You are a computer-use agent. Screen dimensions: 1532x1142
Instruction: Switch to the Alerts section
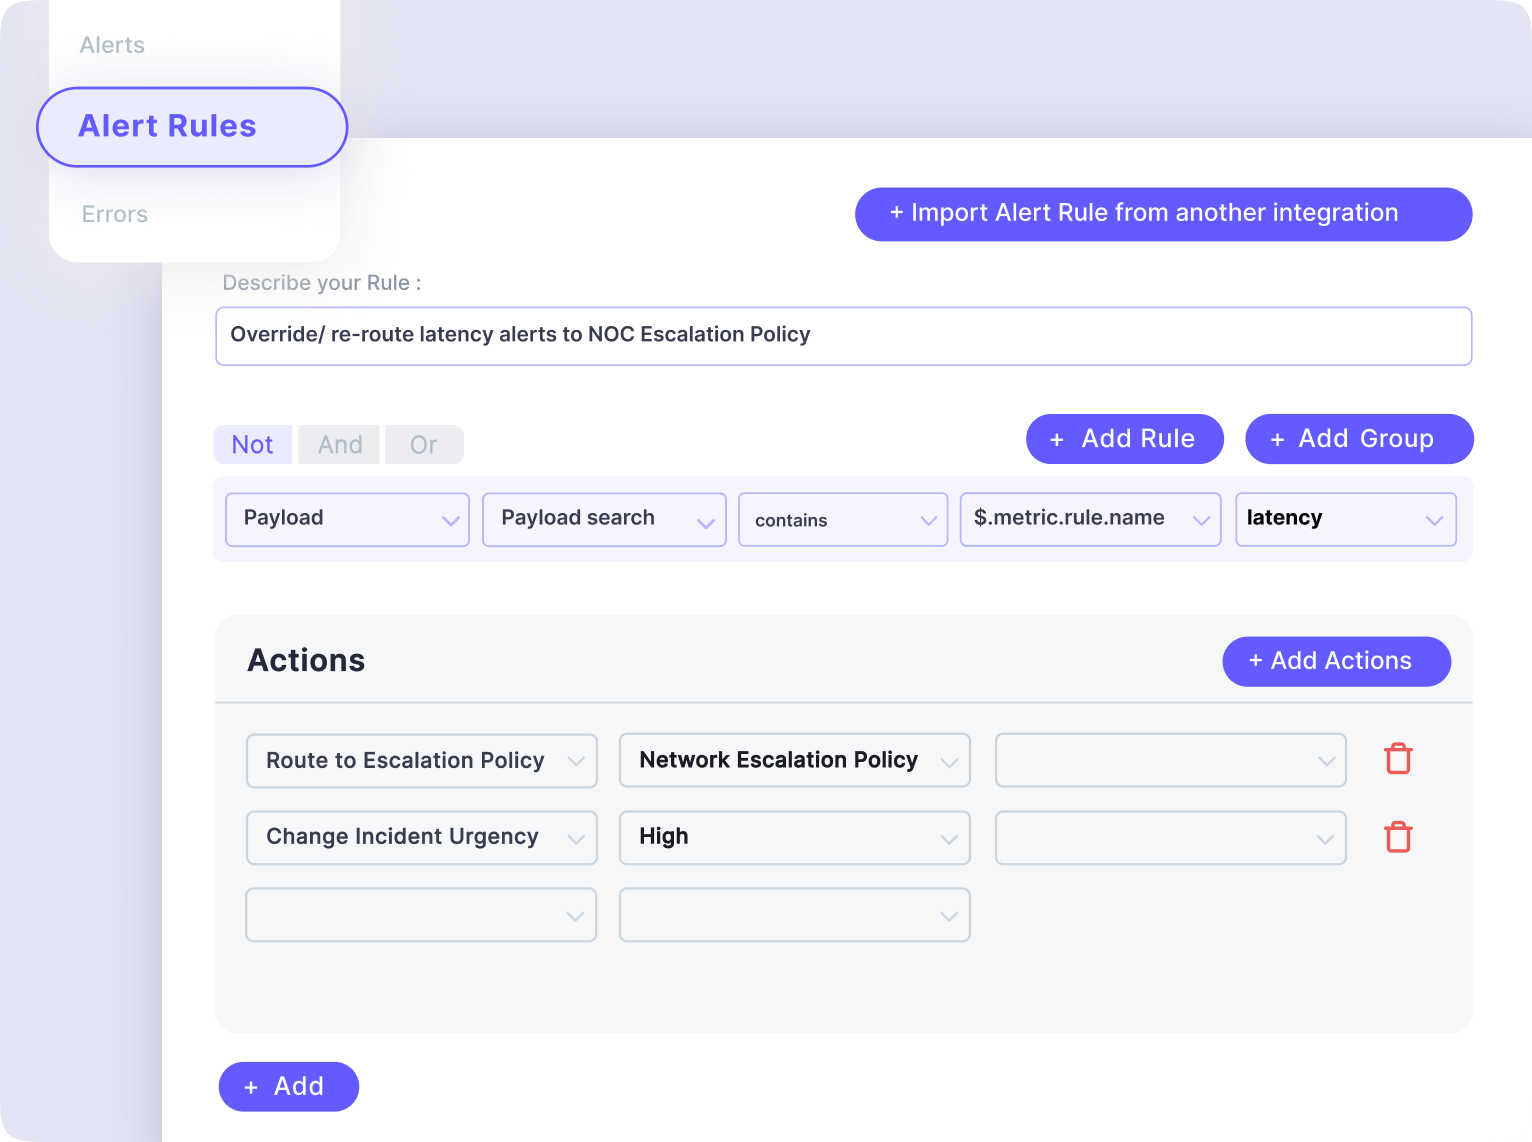click(111, 45)
